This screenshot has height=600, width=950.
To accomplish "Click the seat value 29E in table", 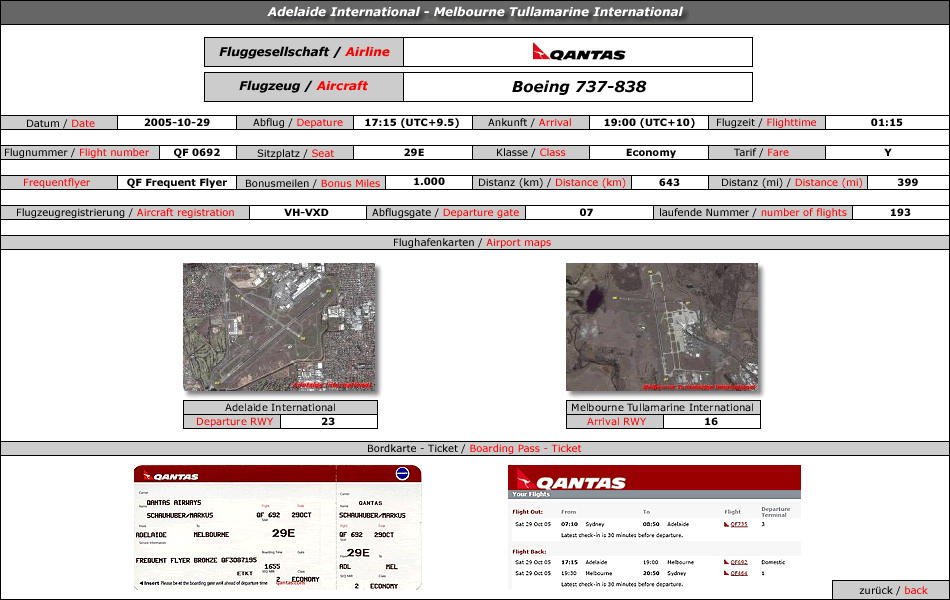I will point(414,152).
